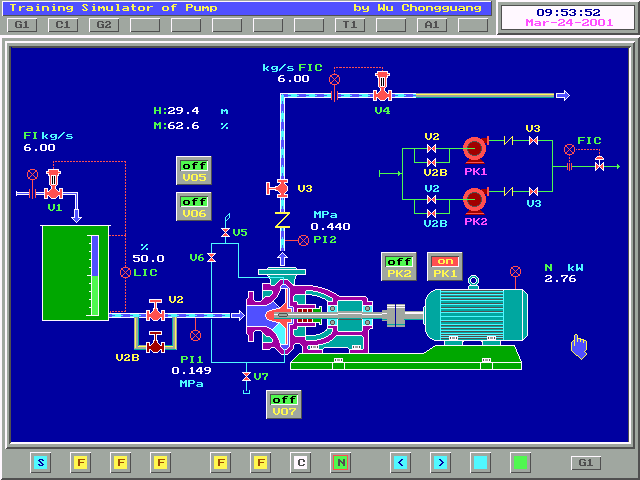Select the A1 button in top bar
Viewport: 640px width, 480px height.
tap(431, 24)
